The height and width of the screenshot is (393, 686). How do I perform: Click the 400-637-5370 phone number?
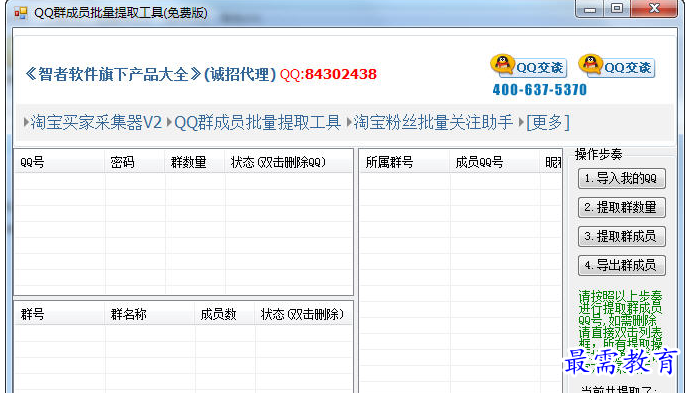pos(539,90)
